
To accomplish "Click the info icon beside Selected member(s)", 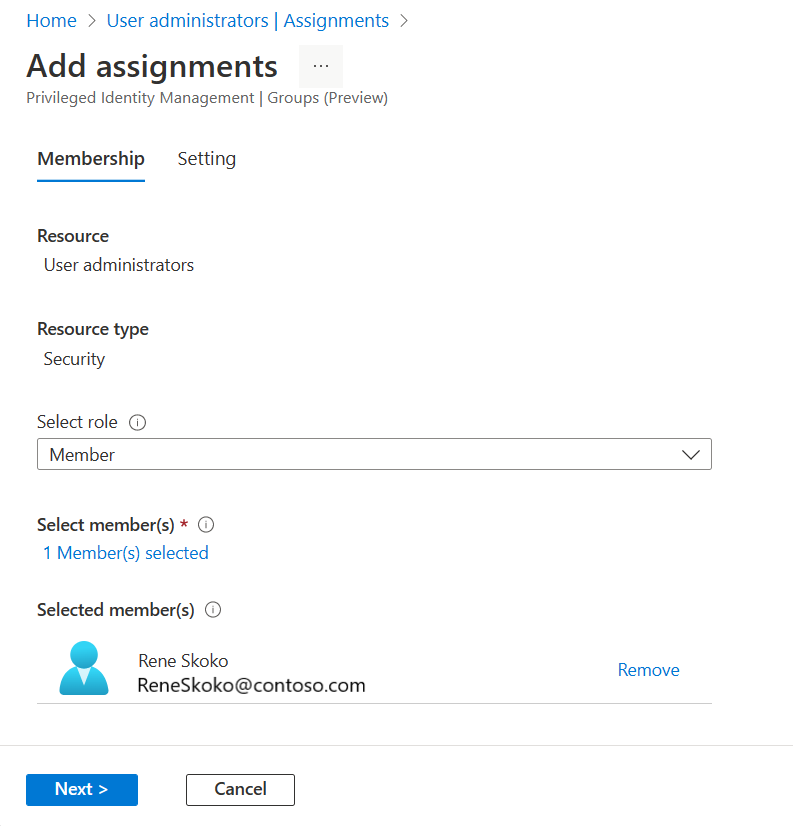I will (213, 610).
